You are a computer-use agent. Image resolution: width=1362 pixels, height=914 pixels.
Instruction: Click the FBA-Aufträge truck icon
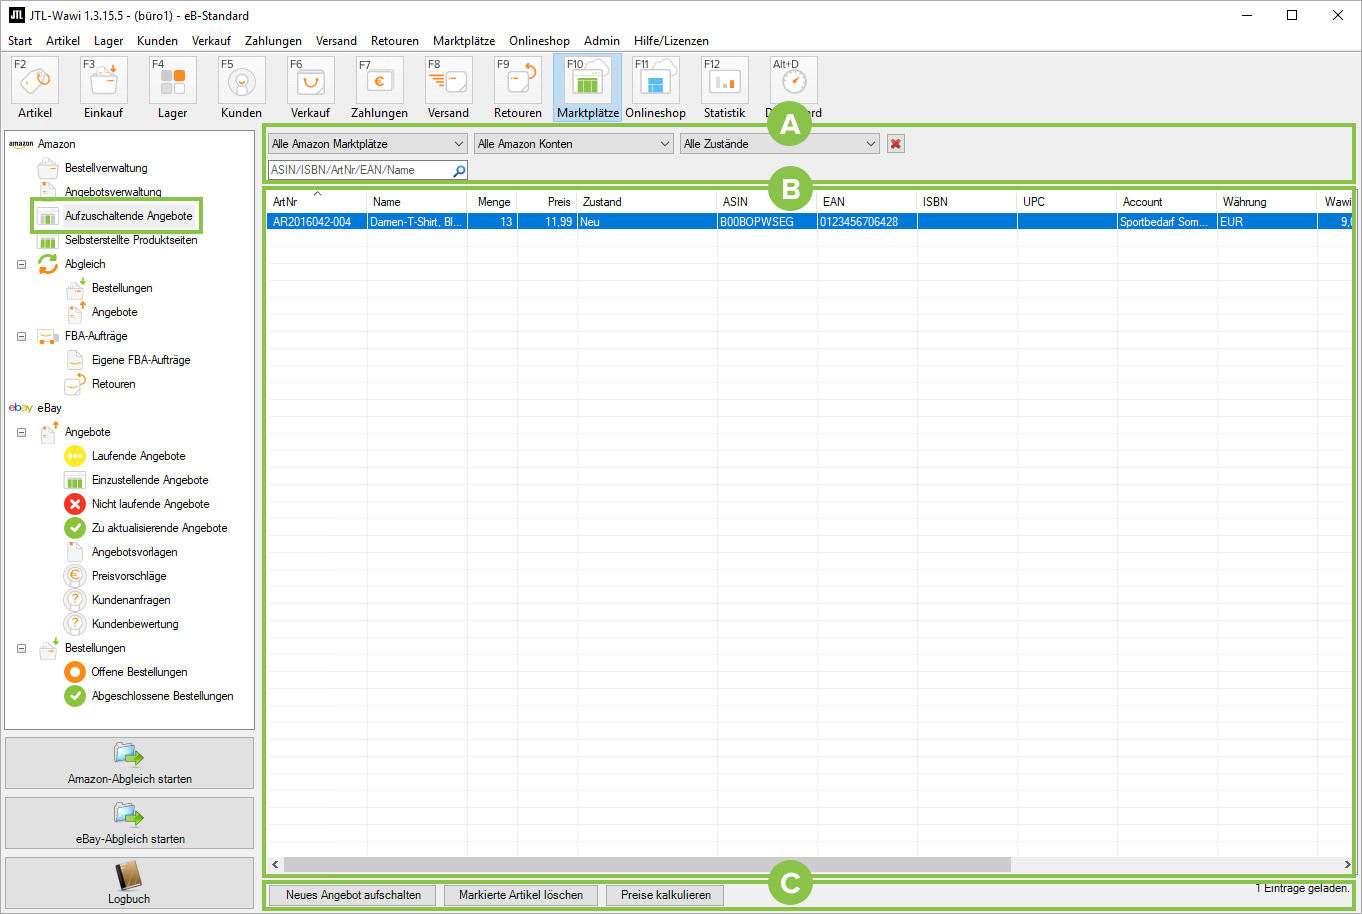point(48,336)
